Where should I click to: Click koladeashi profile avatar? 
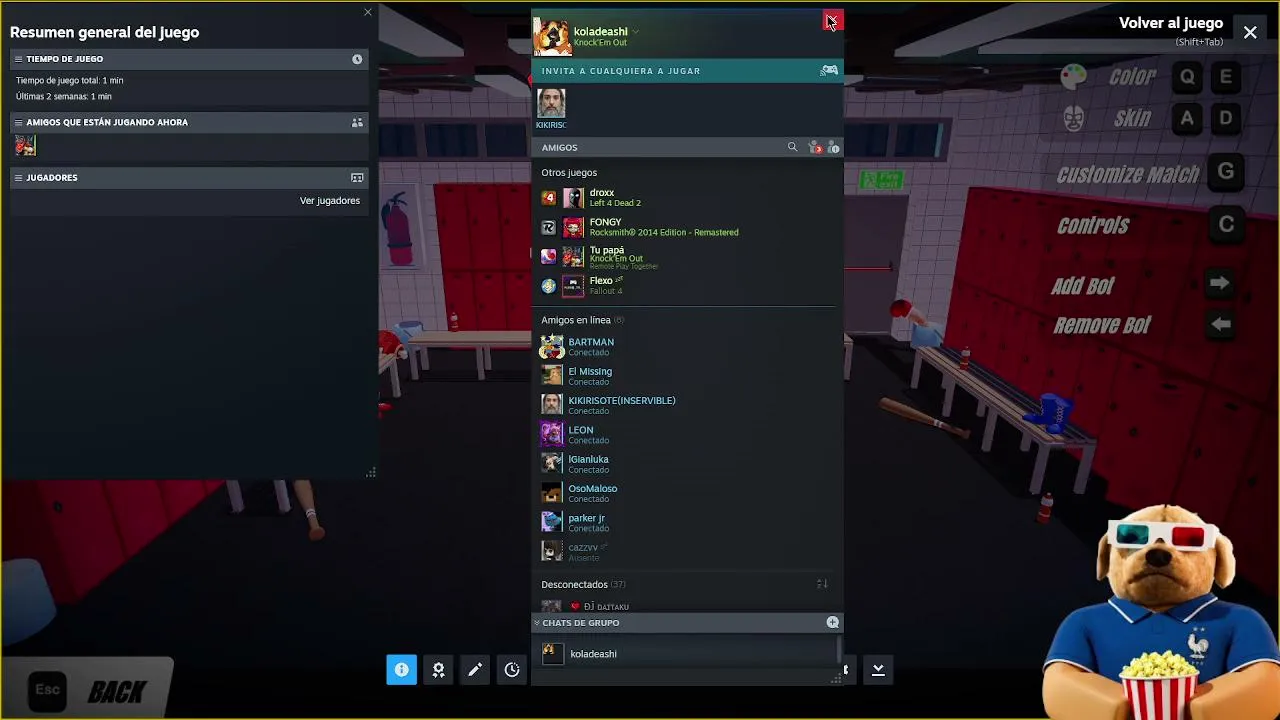[552, 36]
